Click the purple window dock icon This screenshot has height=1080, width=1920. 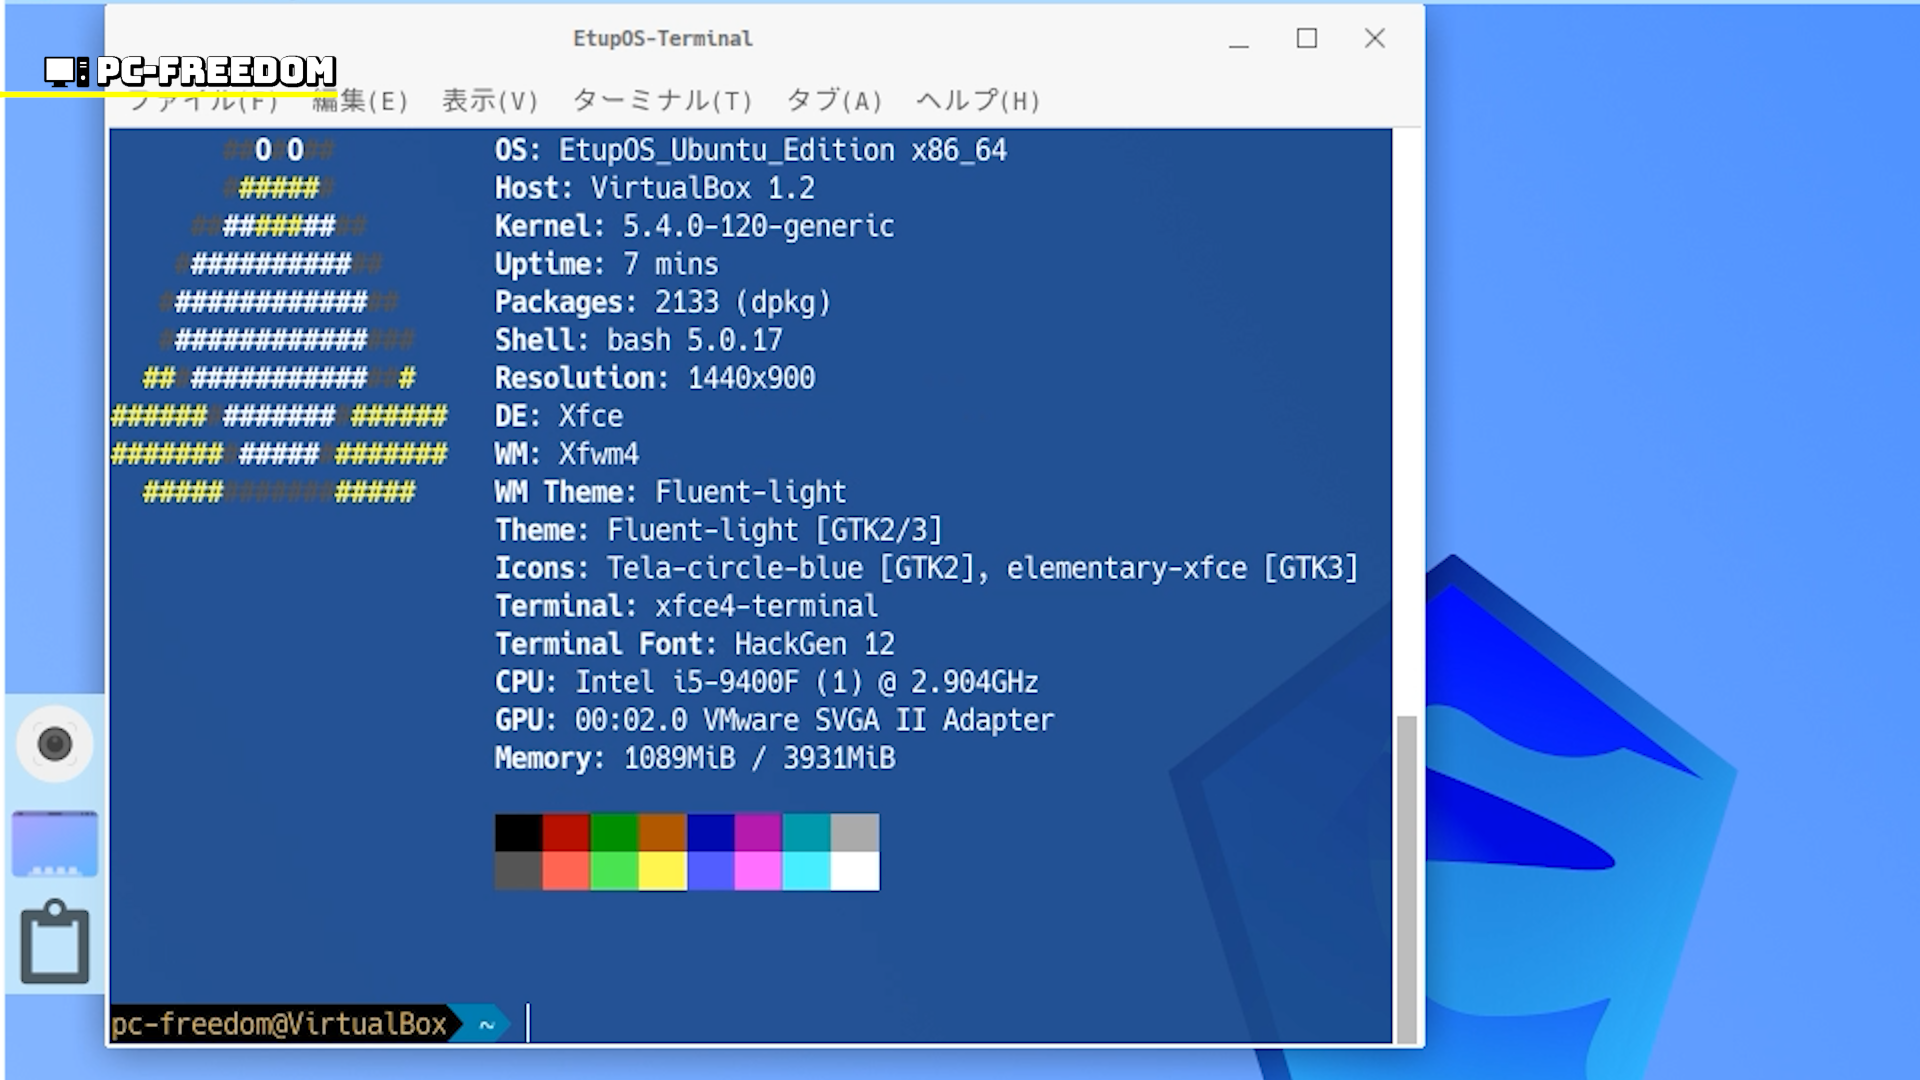55,844
